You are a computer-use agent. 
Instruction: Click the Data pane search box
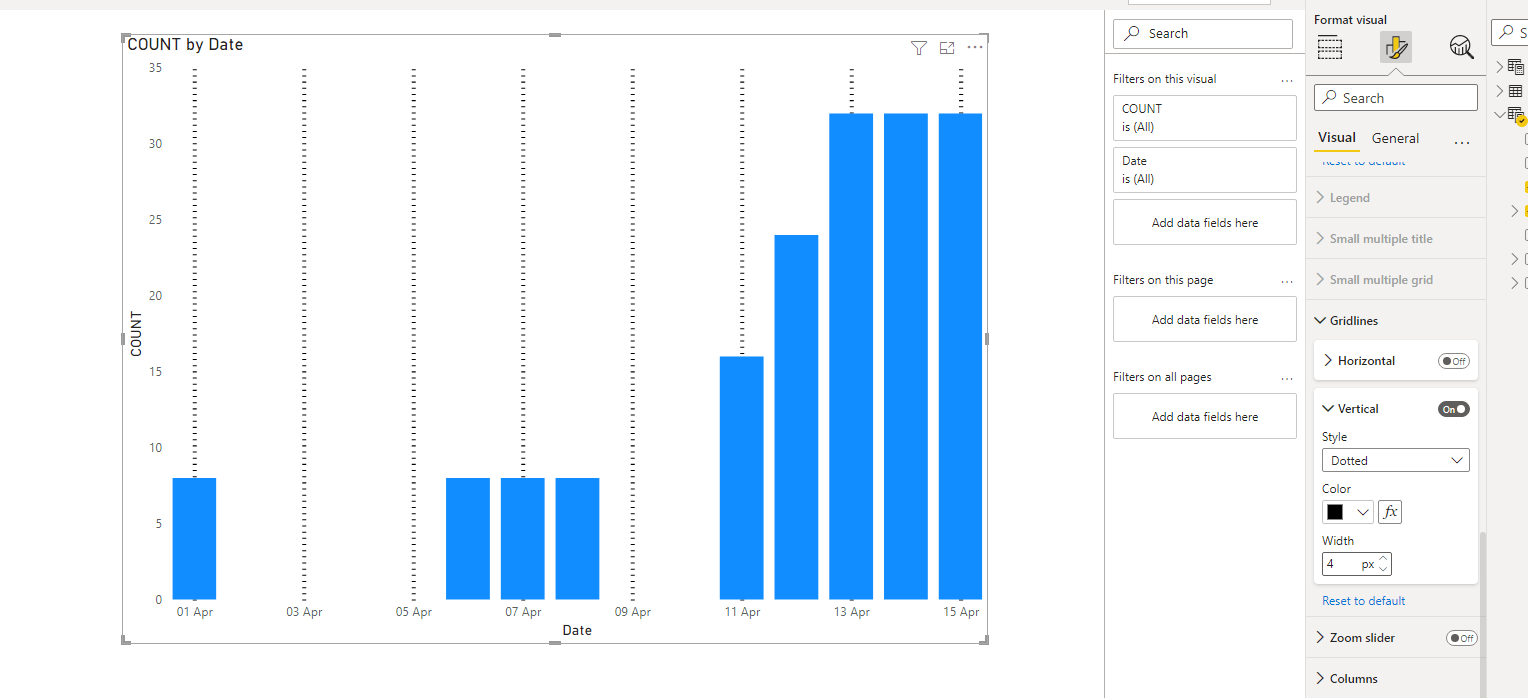[x=1510, y=33]
